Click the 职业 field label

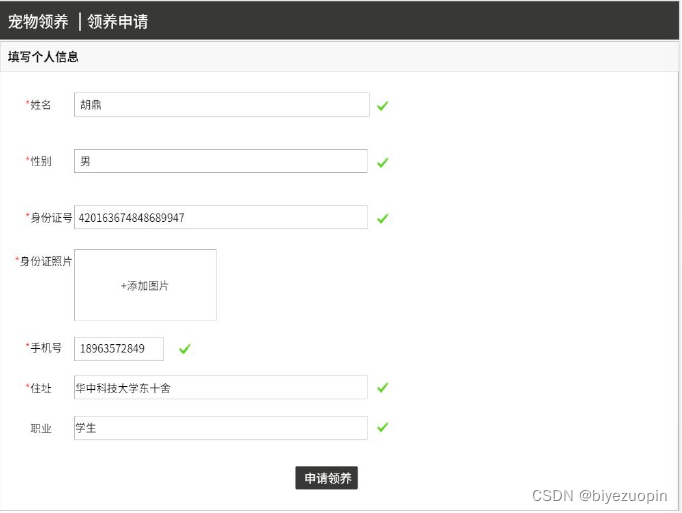(x=40, y=429)
